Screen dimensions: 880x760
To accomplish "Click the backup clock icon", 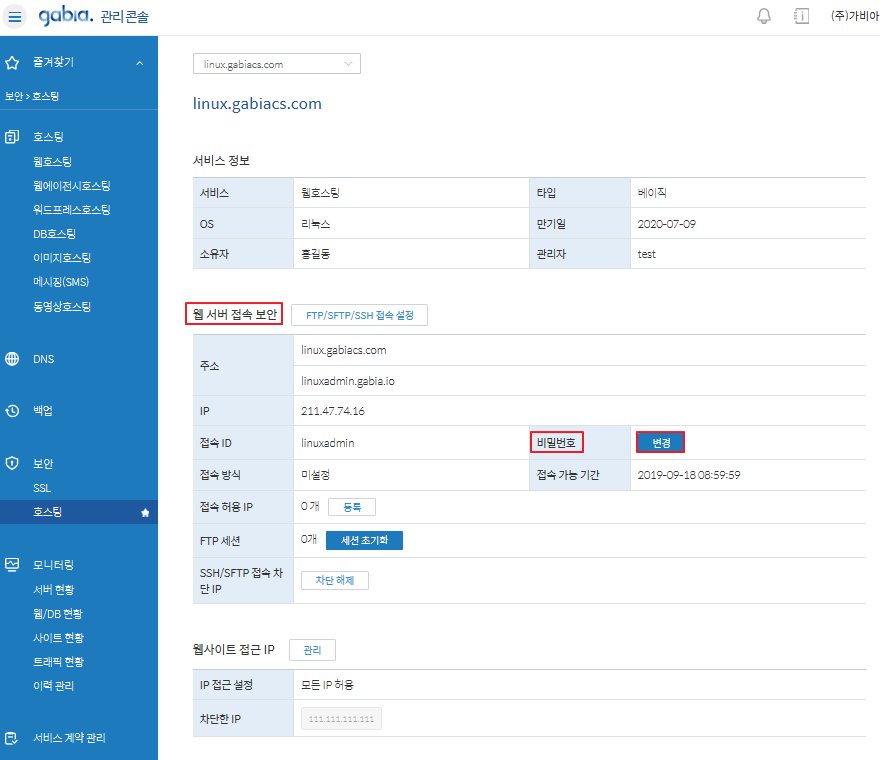I will pyautogui.click(x=12, y=411).
